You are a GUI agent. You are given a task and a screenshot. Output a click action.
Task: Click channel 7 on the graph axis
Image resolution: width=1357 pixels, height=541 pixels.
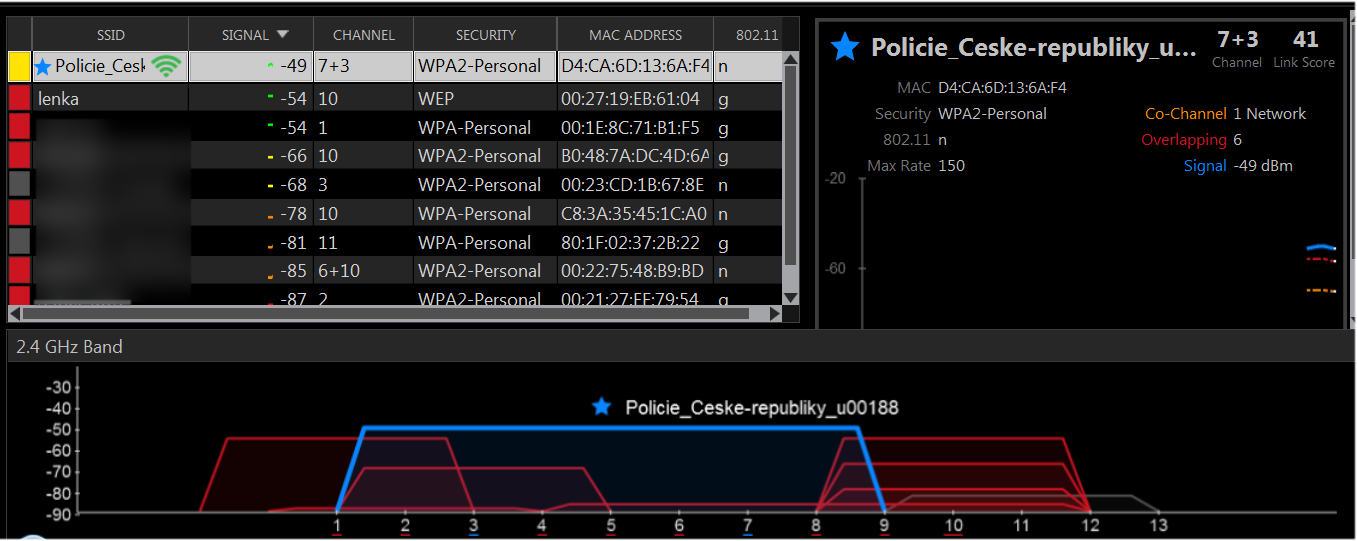tap(747, 525)
